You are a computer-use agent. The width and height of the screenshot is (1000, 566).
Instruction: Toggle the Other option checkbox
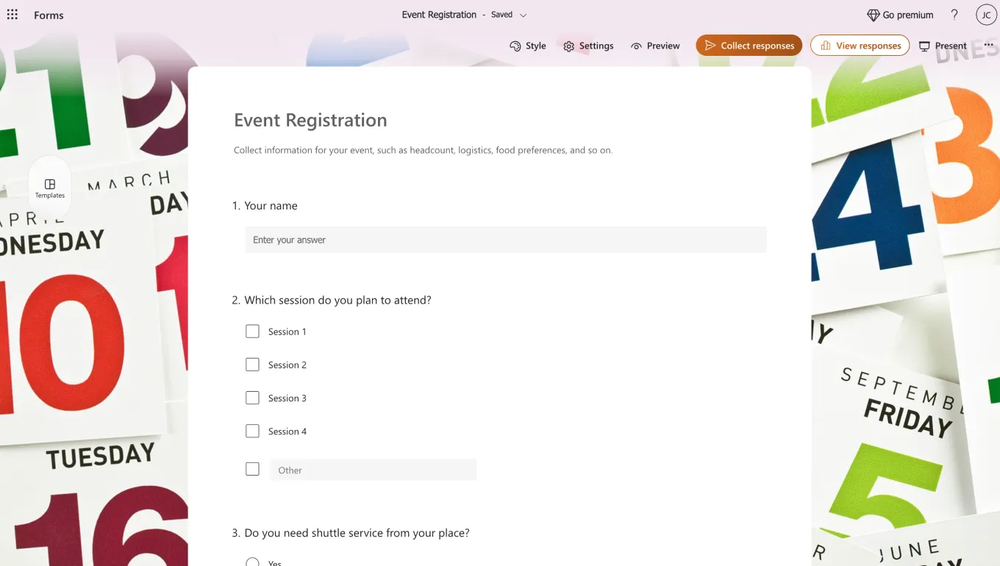(252, 469)
